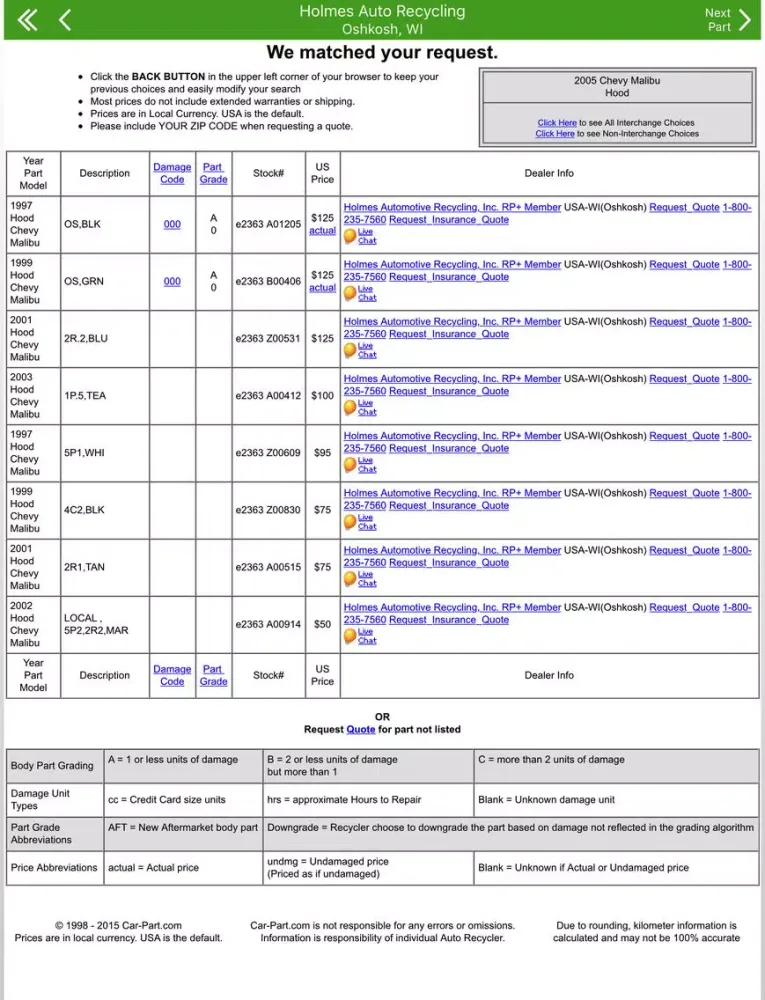
Task: Click Request_Insurance_Quote in e2363 A00914 row
Action: tap(449, 619)
